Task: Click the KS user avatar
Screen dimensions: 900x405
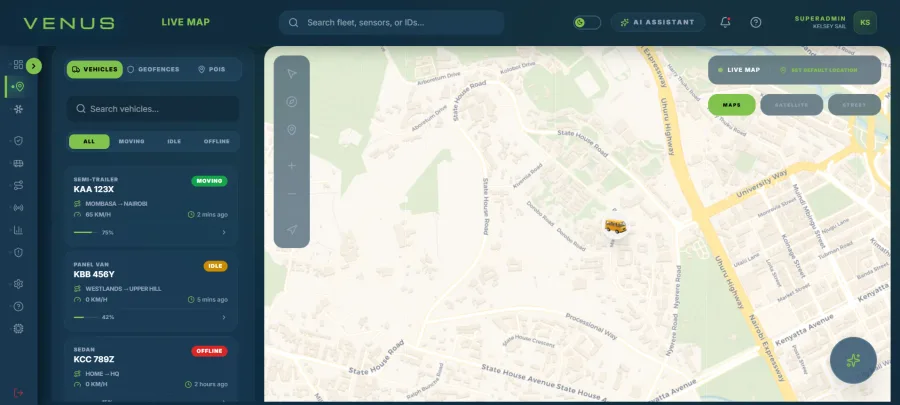Action: [x=865, y=22]
